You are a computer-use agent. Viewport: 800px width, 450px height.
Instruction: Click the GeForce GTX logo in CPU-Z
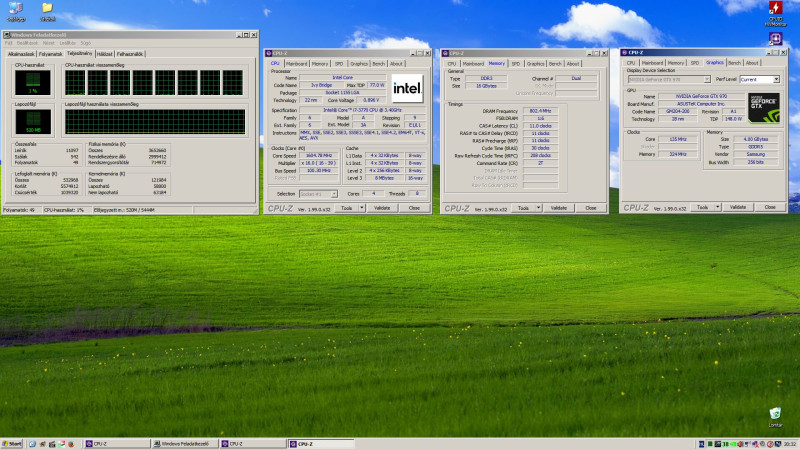pyautogui.click(x=764, y=108)
